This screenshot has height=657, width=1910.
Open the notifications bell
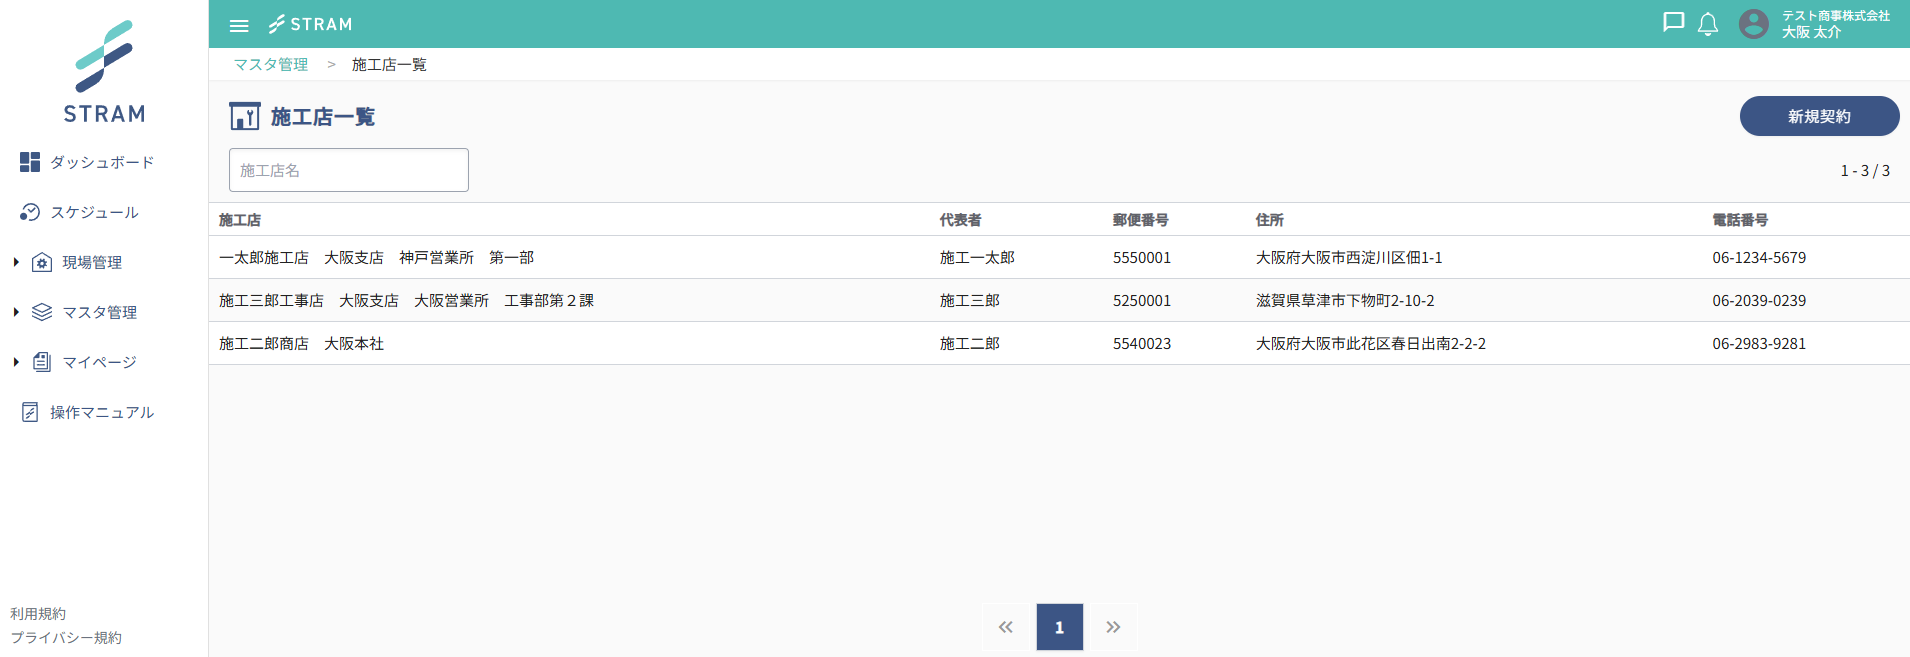point(1708,24)
